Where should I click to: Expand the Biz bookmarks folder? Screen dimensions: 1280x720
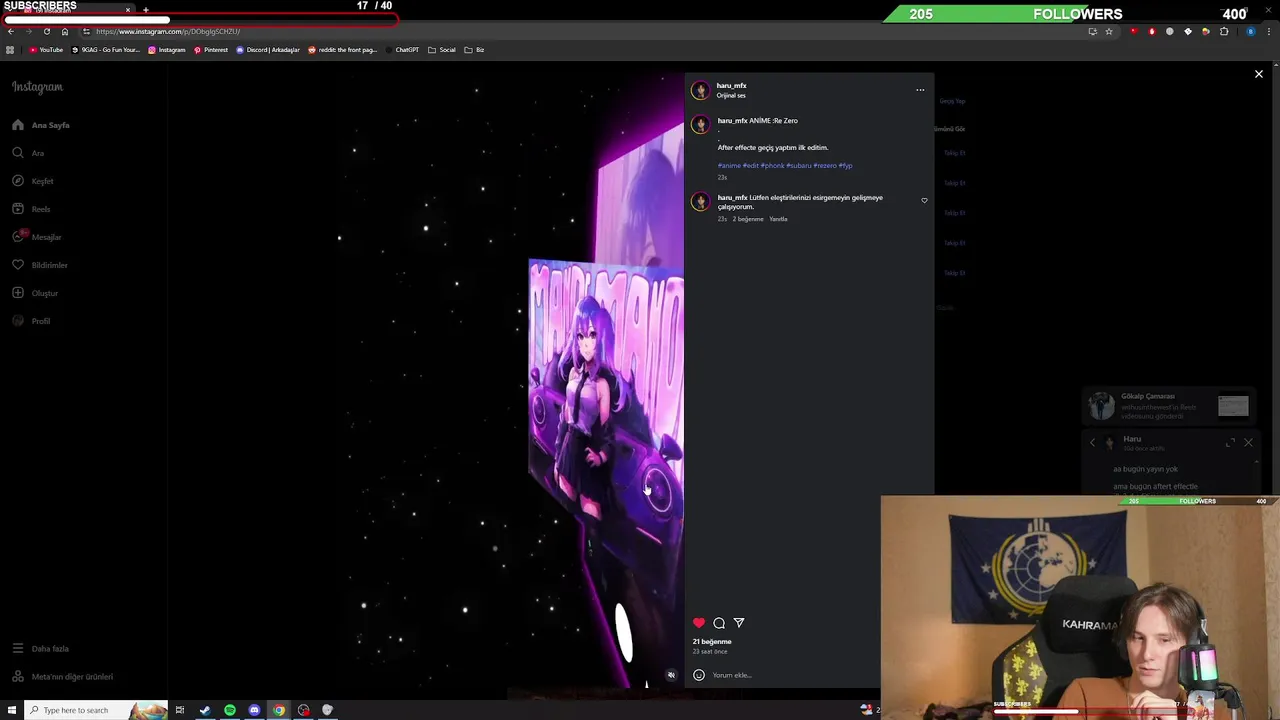(474, 50)
